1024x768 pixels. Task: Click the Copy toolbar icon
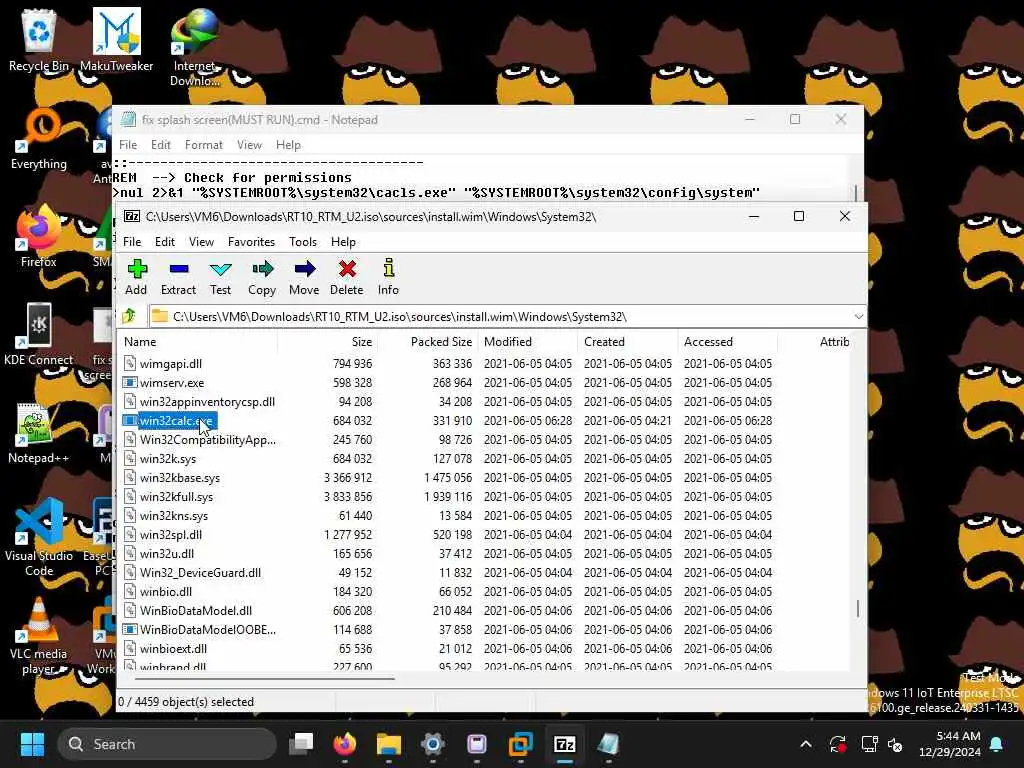coord(262,277)
